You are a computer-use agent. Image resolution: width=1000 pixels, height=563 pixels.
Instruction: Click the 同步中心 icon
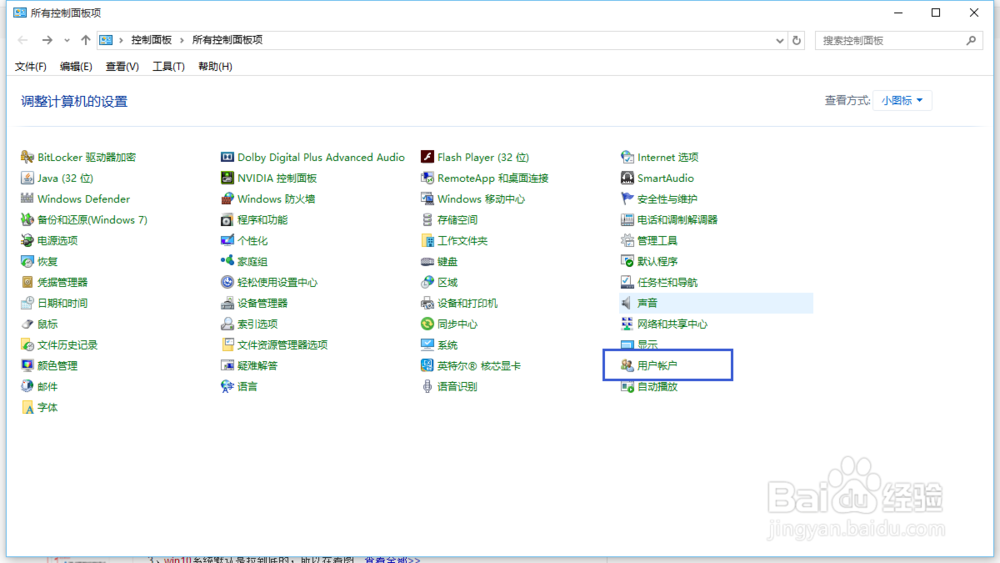(x=427, y=324)
